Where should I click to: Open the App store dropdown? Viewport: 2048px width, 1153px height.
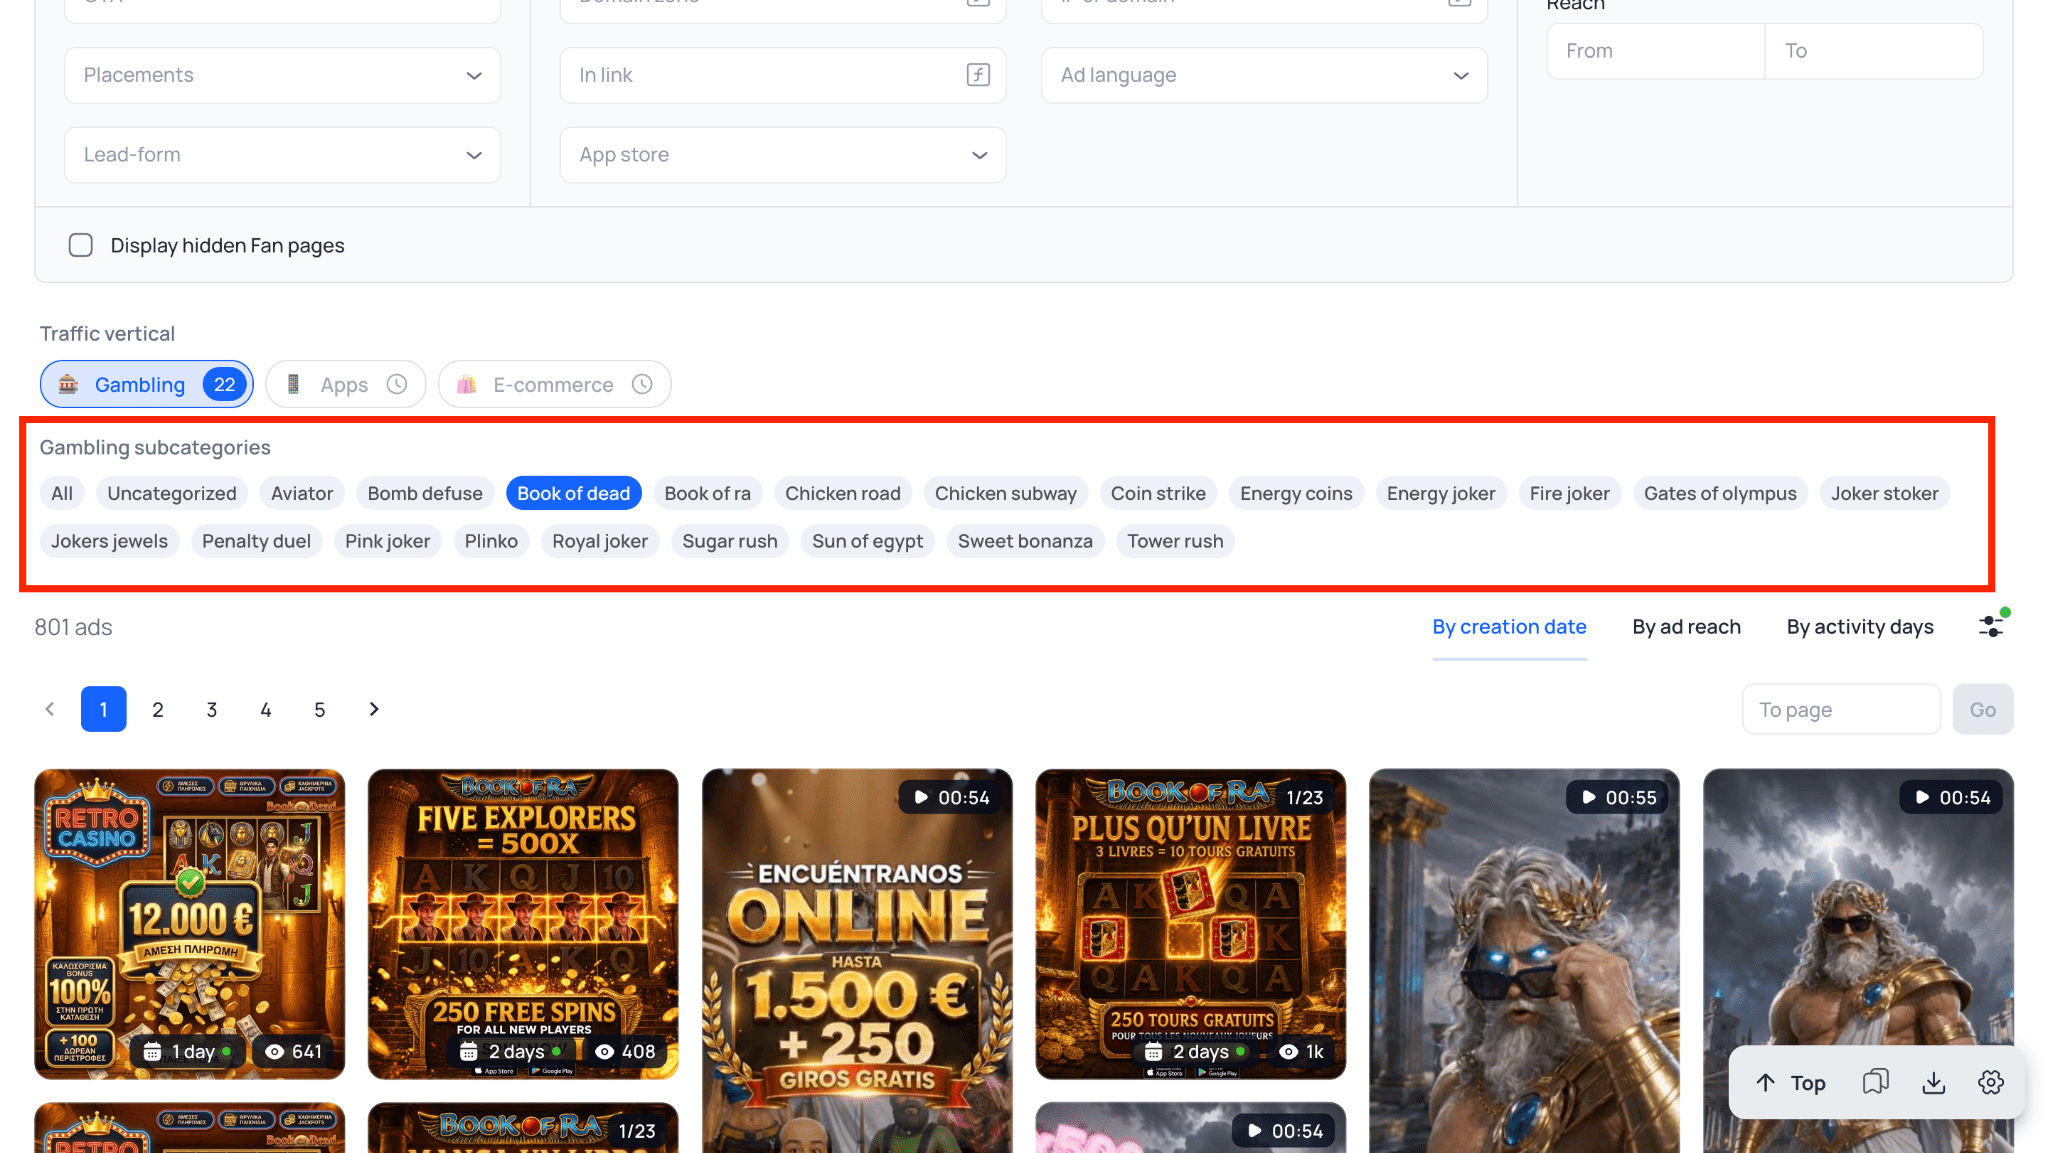point(783,155)
